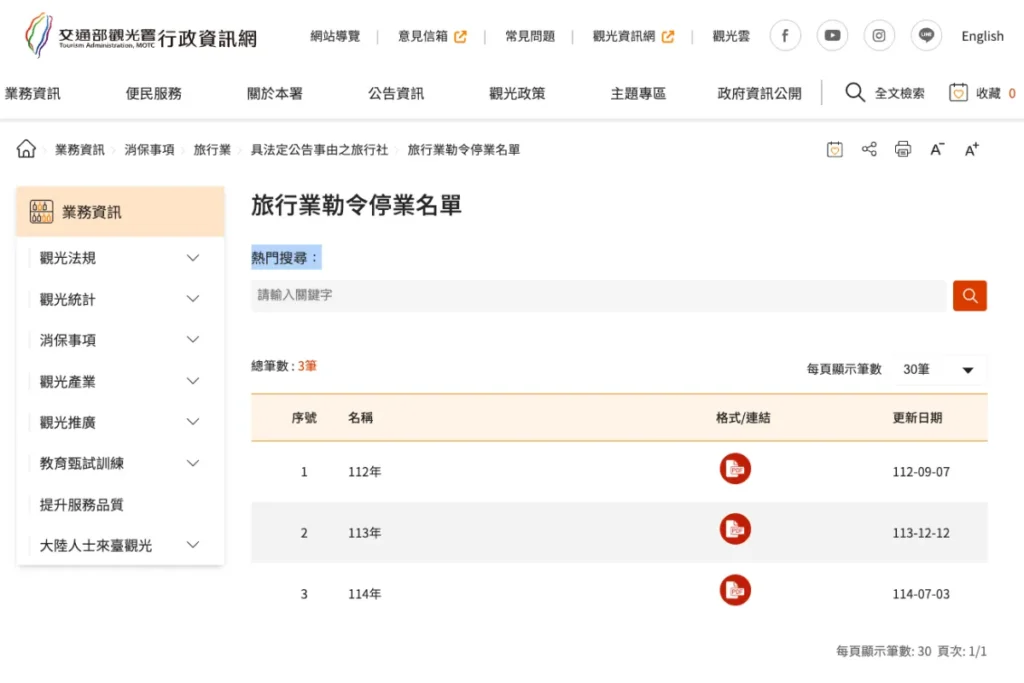Click 業務資訊 in breadcrumb

(80, 150)
